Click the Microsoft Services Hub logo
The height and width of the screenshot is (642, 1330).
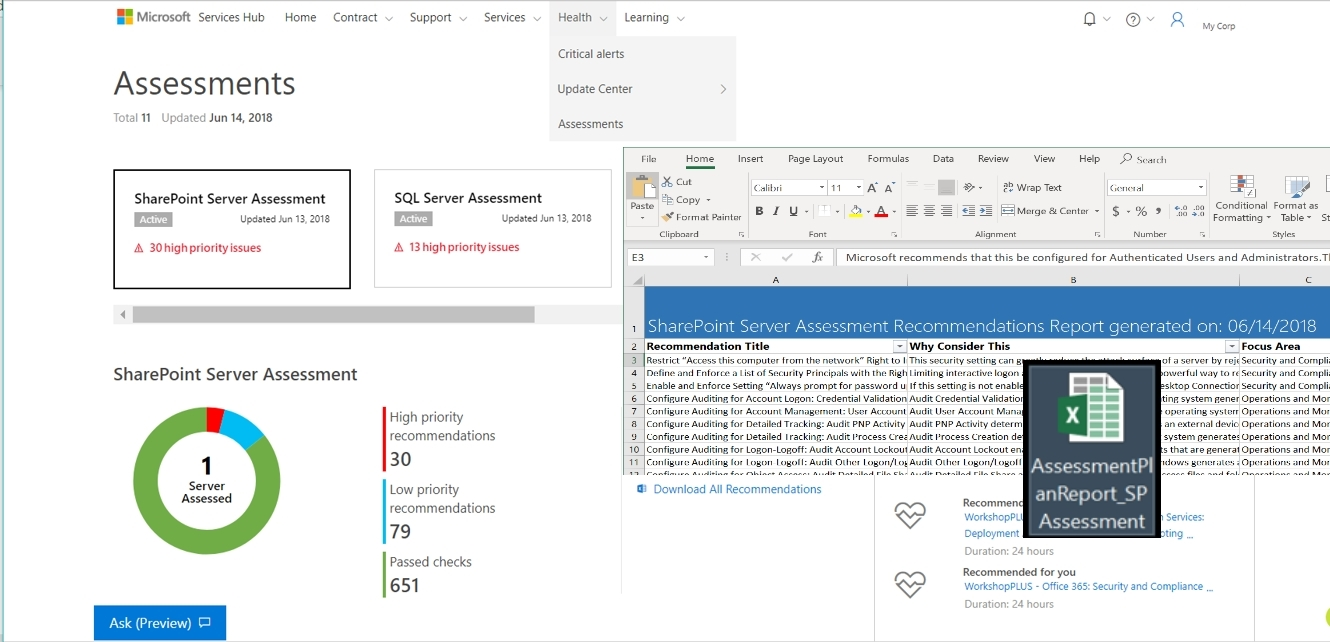pos(191,18)
